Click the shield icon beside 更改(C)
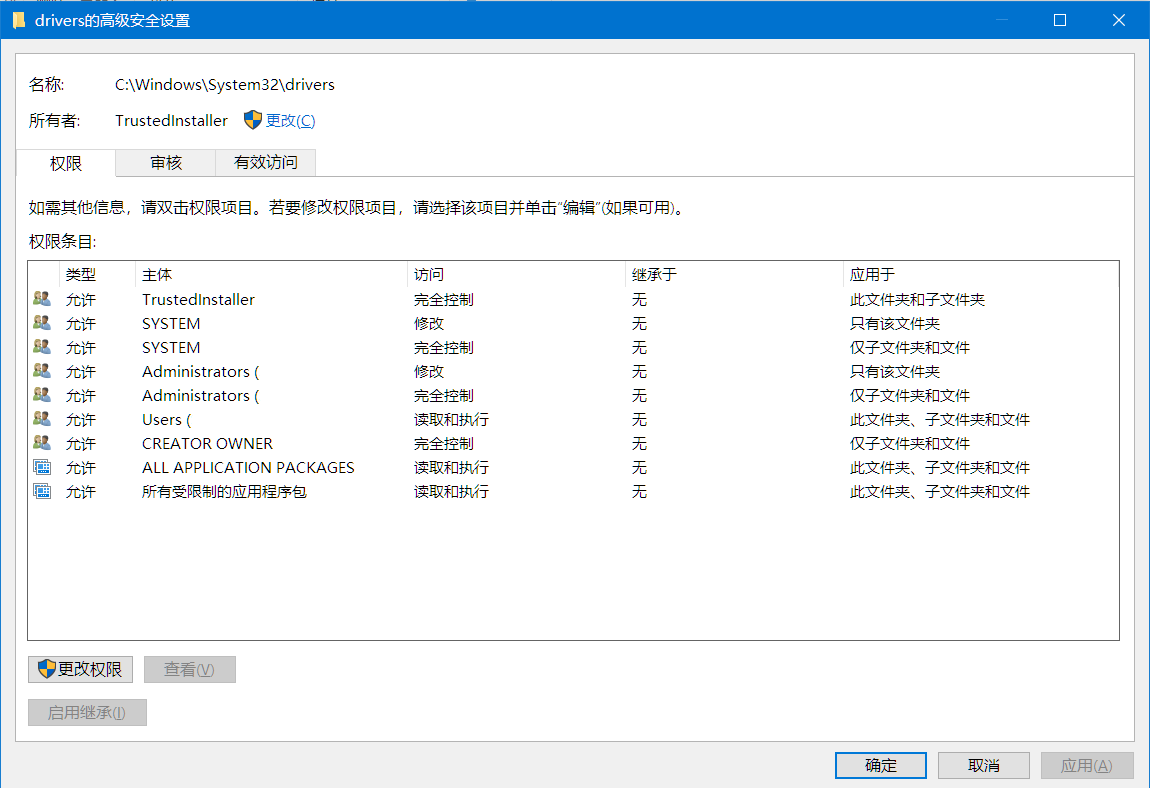Screen dimensions: 1150x788 254,119
